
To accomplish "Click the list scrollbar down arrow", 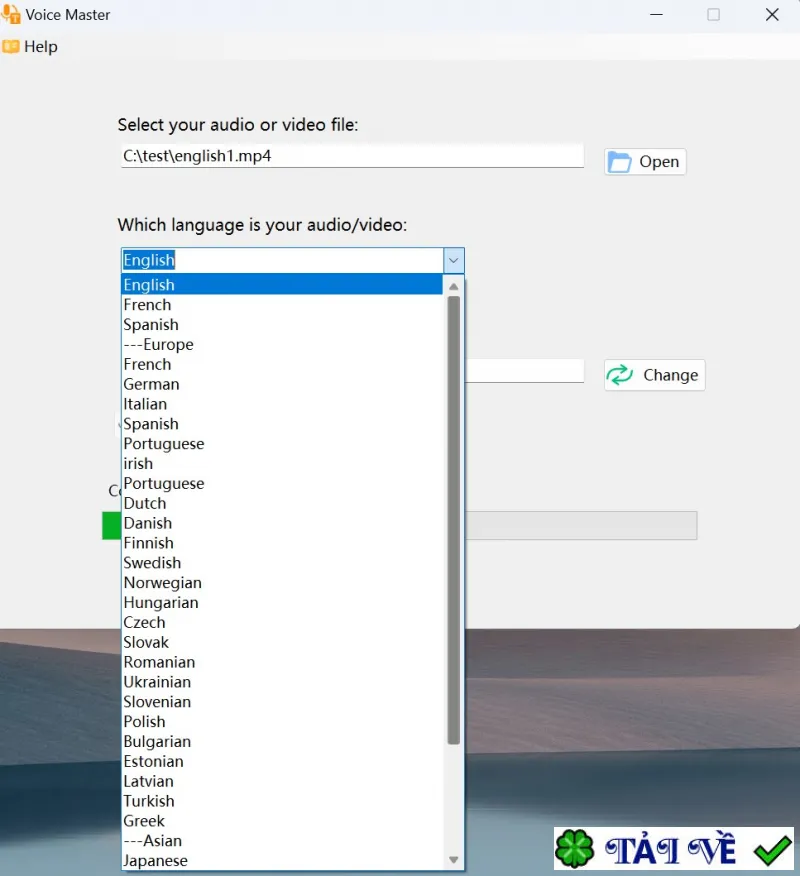I will 454,860.
